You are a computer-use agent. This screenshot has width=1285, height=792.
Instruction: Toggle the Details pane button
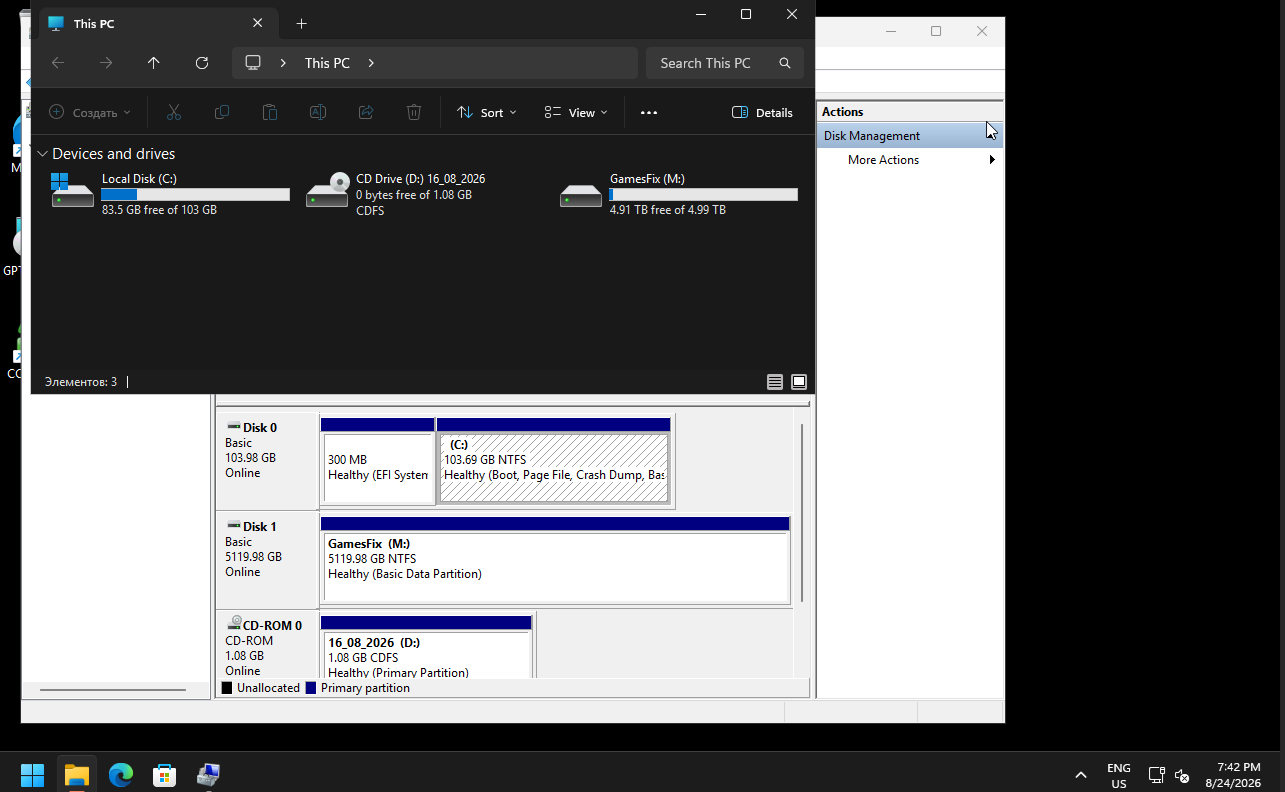pos(763,113)
